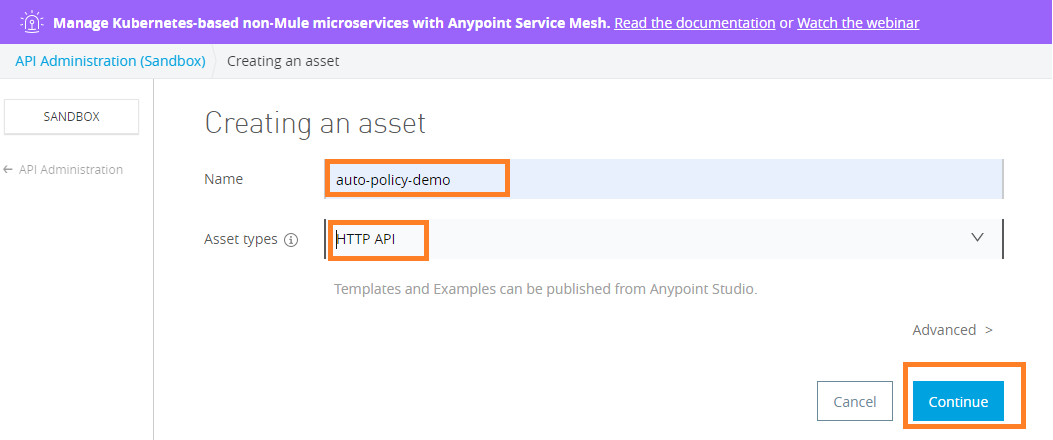Open the 'Read the documentation' link
The image size is (1053, 440).
coord(694,22)
